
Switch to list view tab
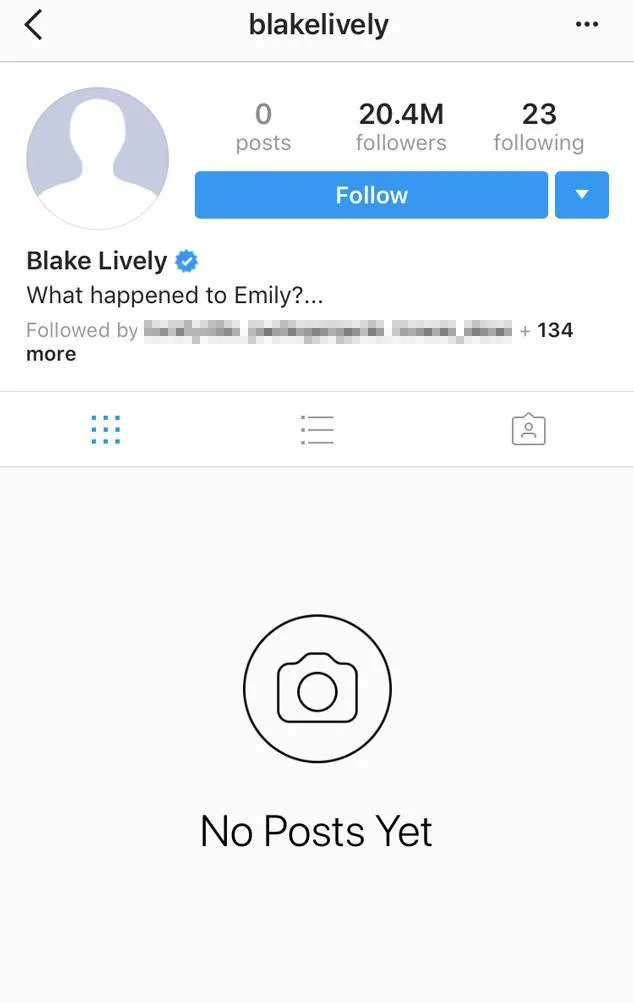click(317, 429)
